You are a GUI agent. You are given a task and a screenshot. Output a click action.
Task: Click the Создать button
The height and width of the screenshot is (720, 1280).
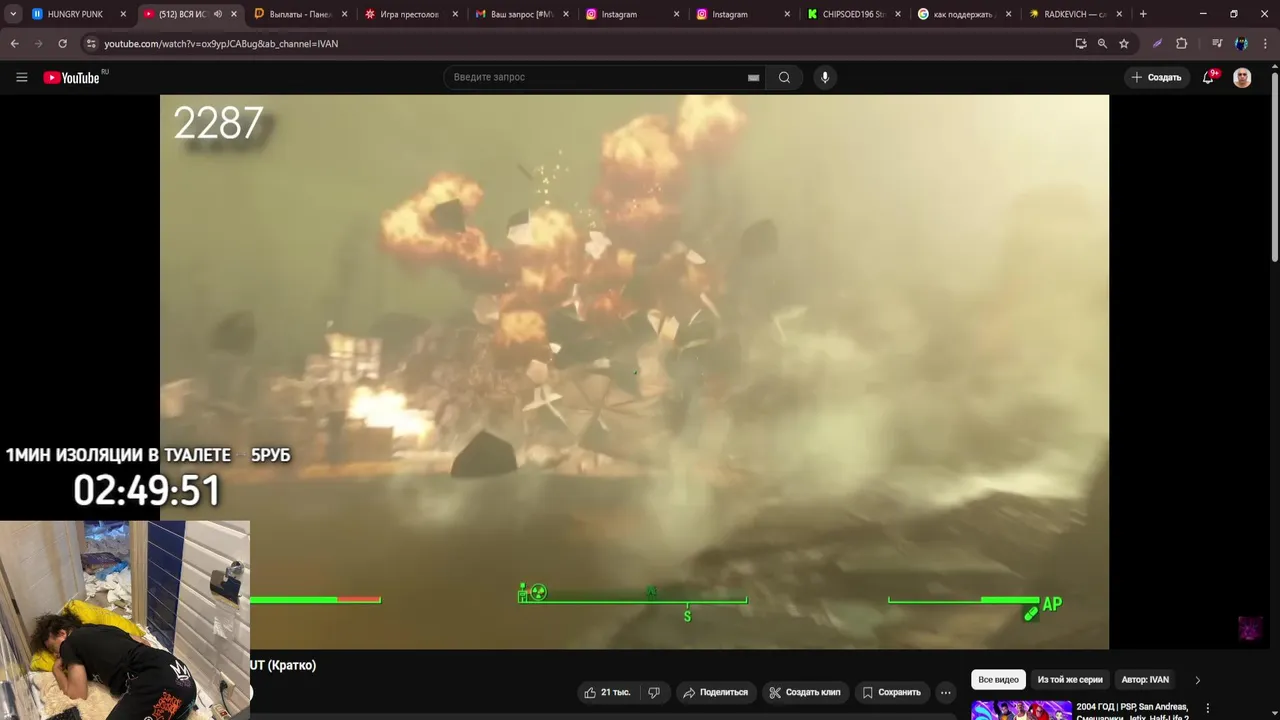click(1157, 77)
